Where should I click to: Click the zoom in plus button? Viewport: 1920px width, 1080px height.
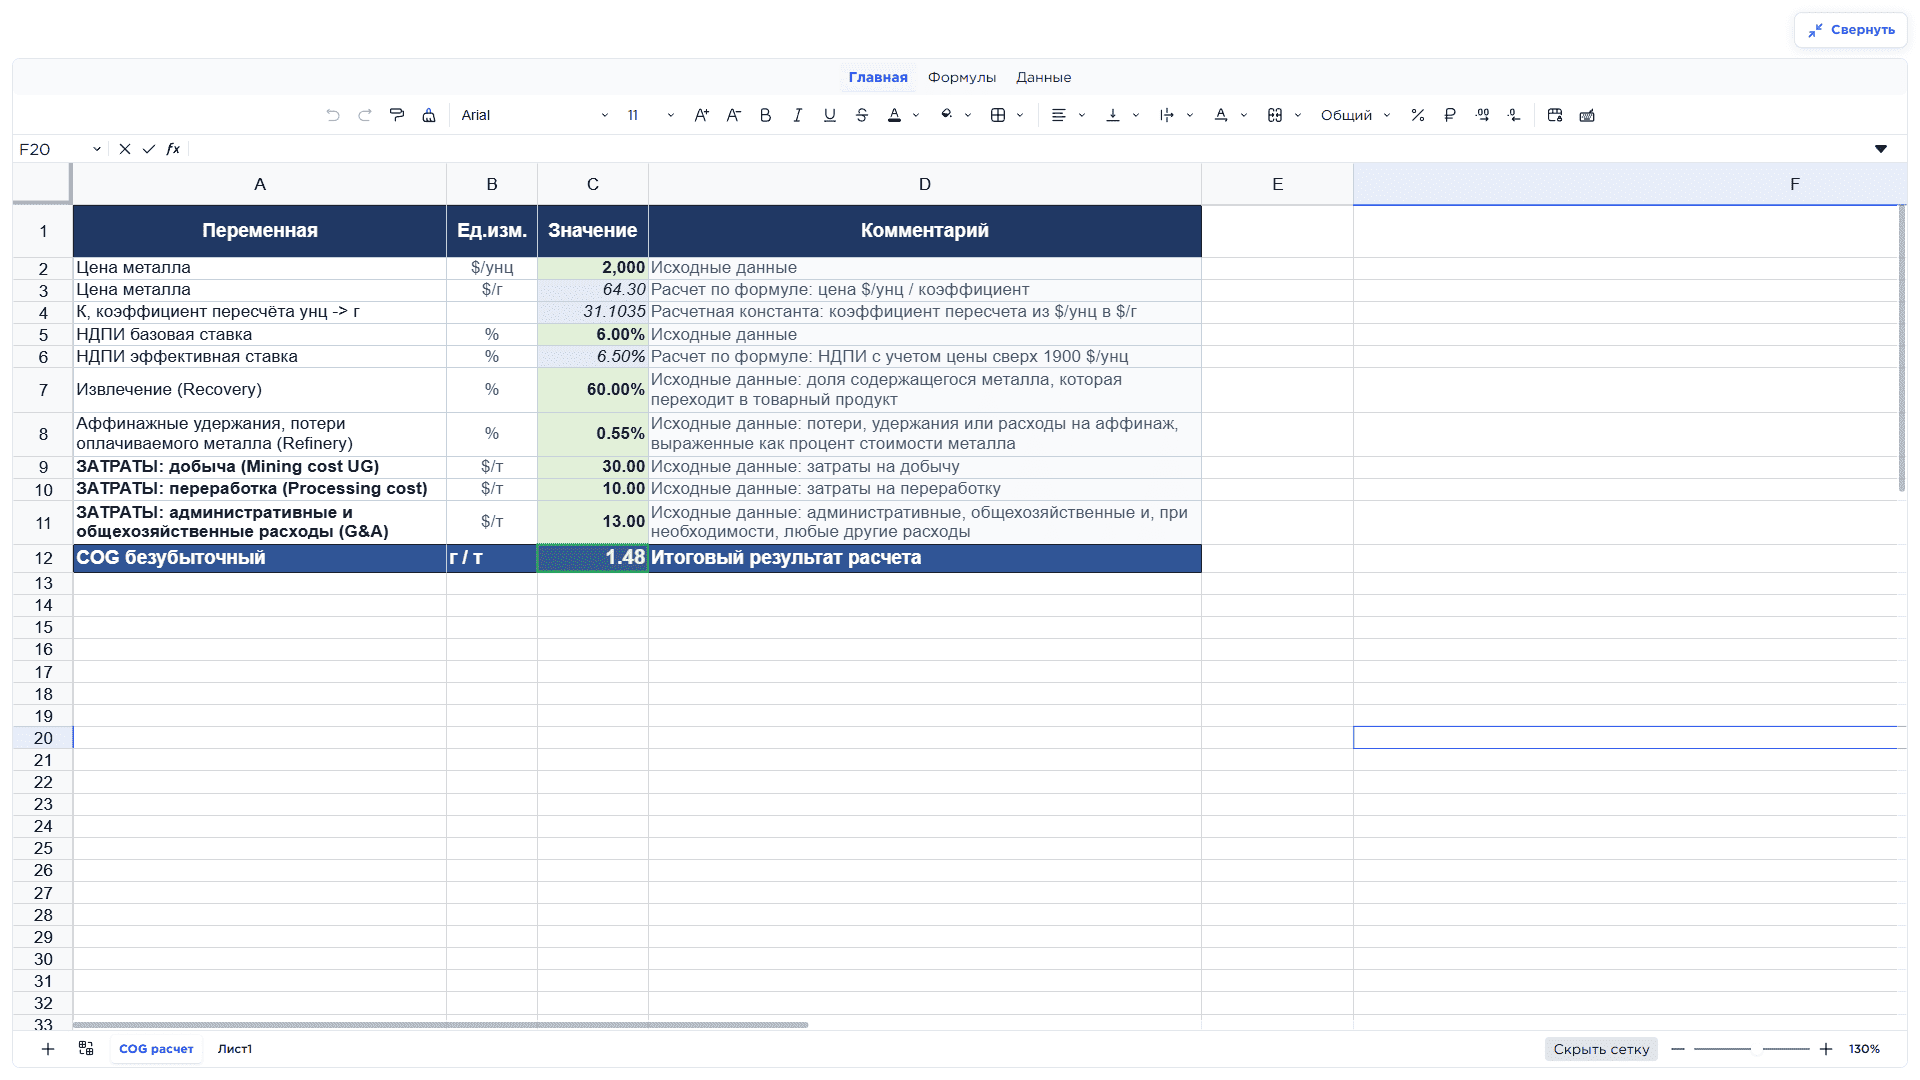click(1826, 1049)
